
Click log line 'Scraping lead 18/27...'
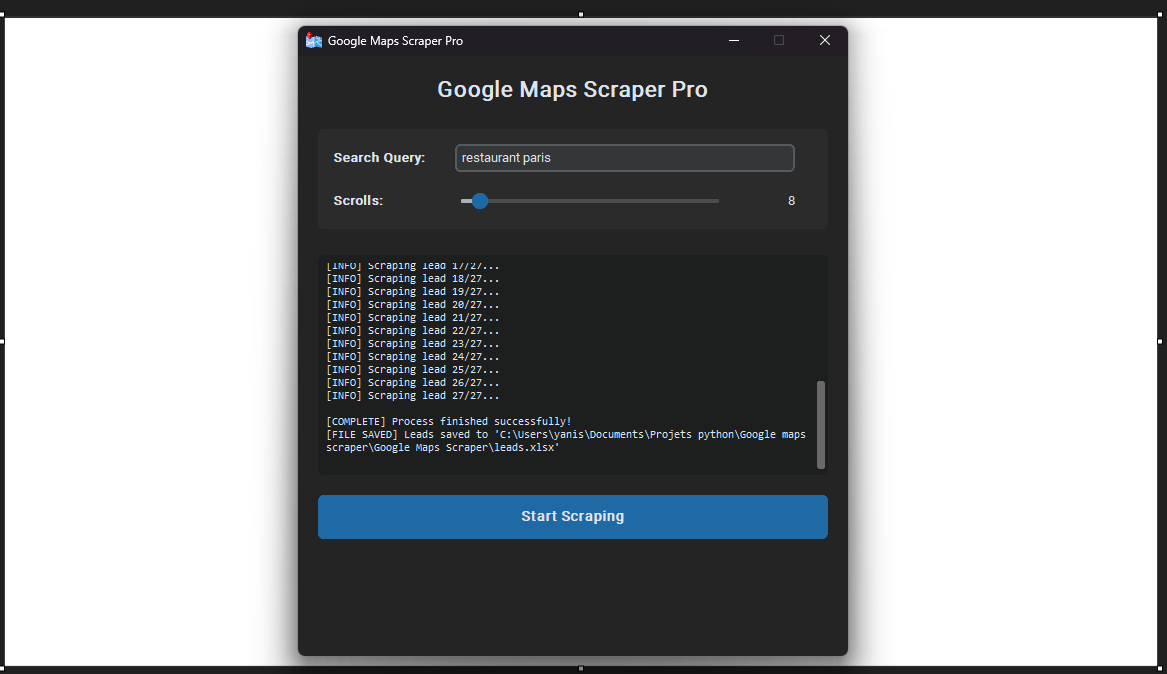(x=413, y=279)
